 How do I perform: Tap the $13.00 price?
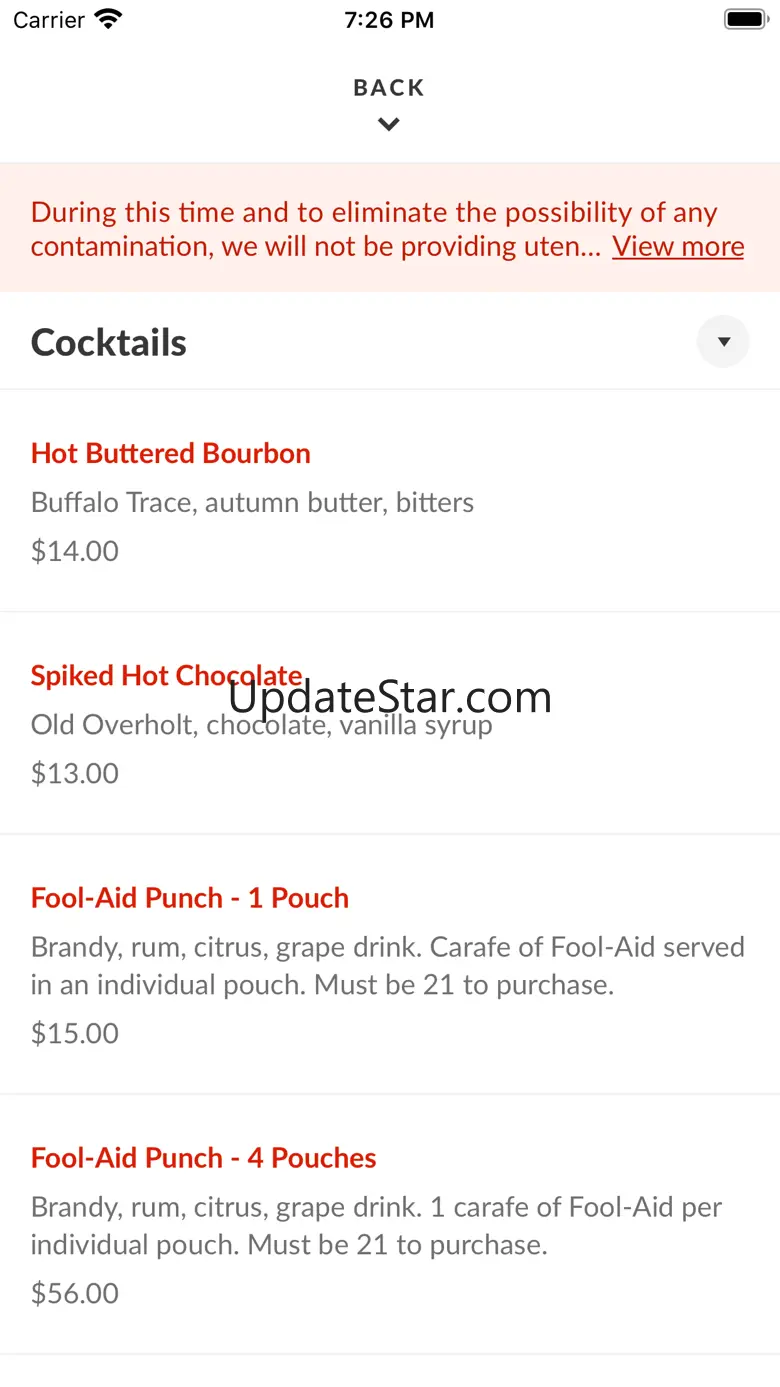click(x=75, y=773)
